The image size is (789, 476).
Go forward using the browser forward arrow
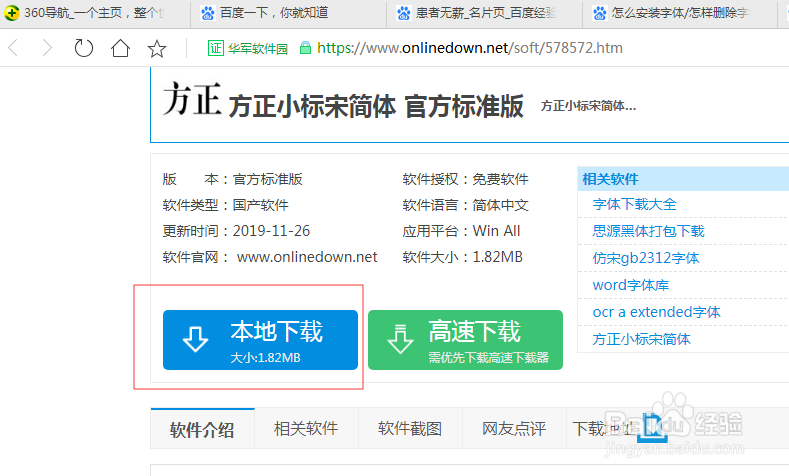coord(47,48)
